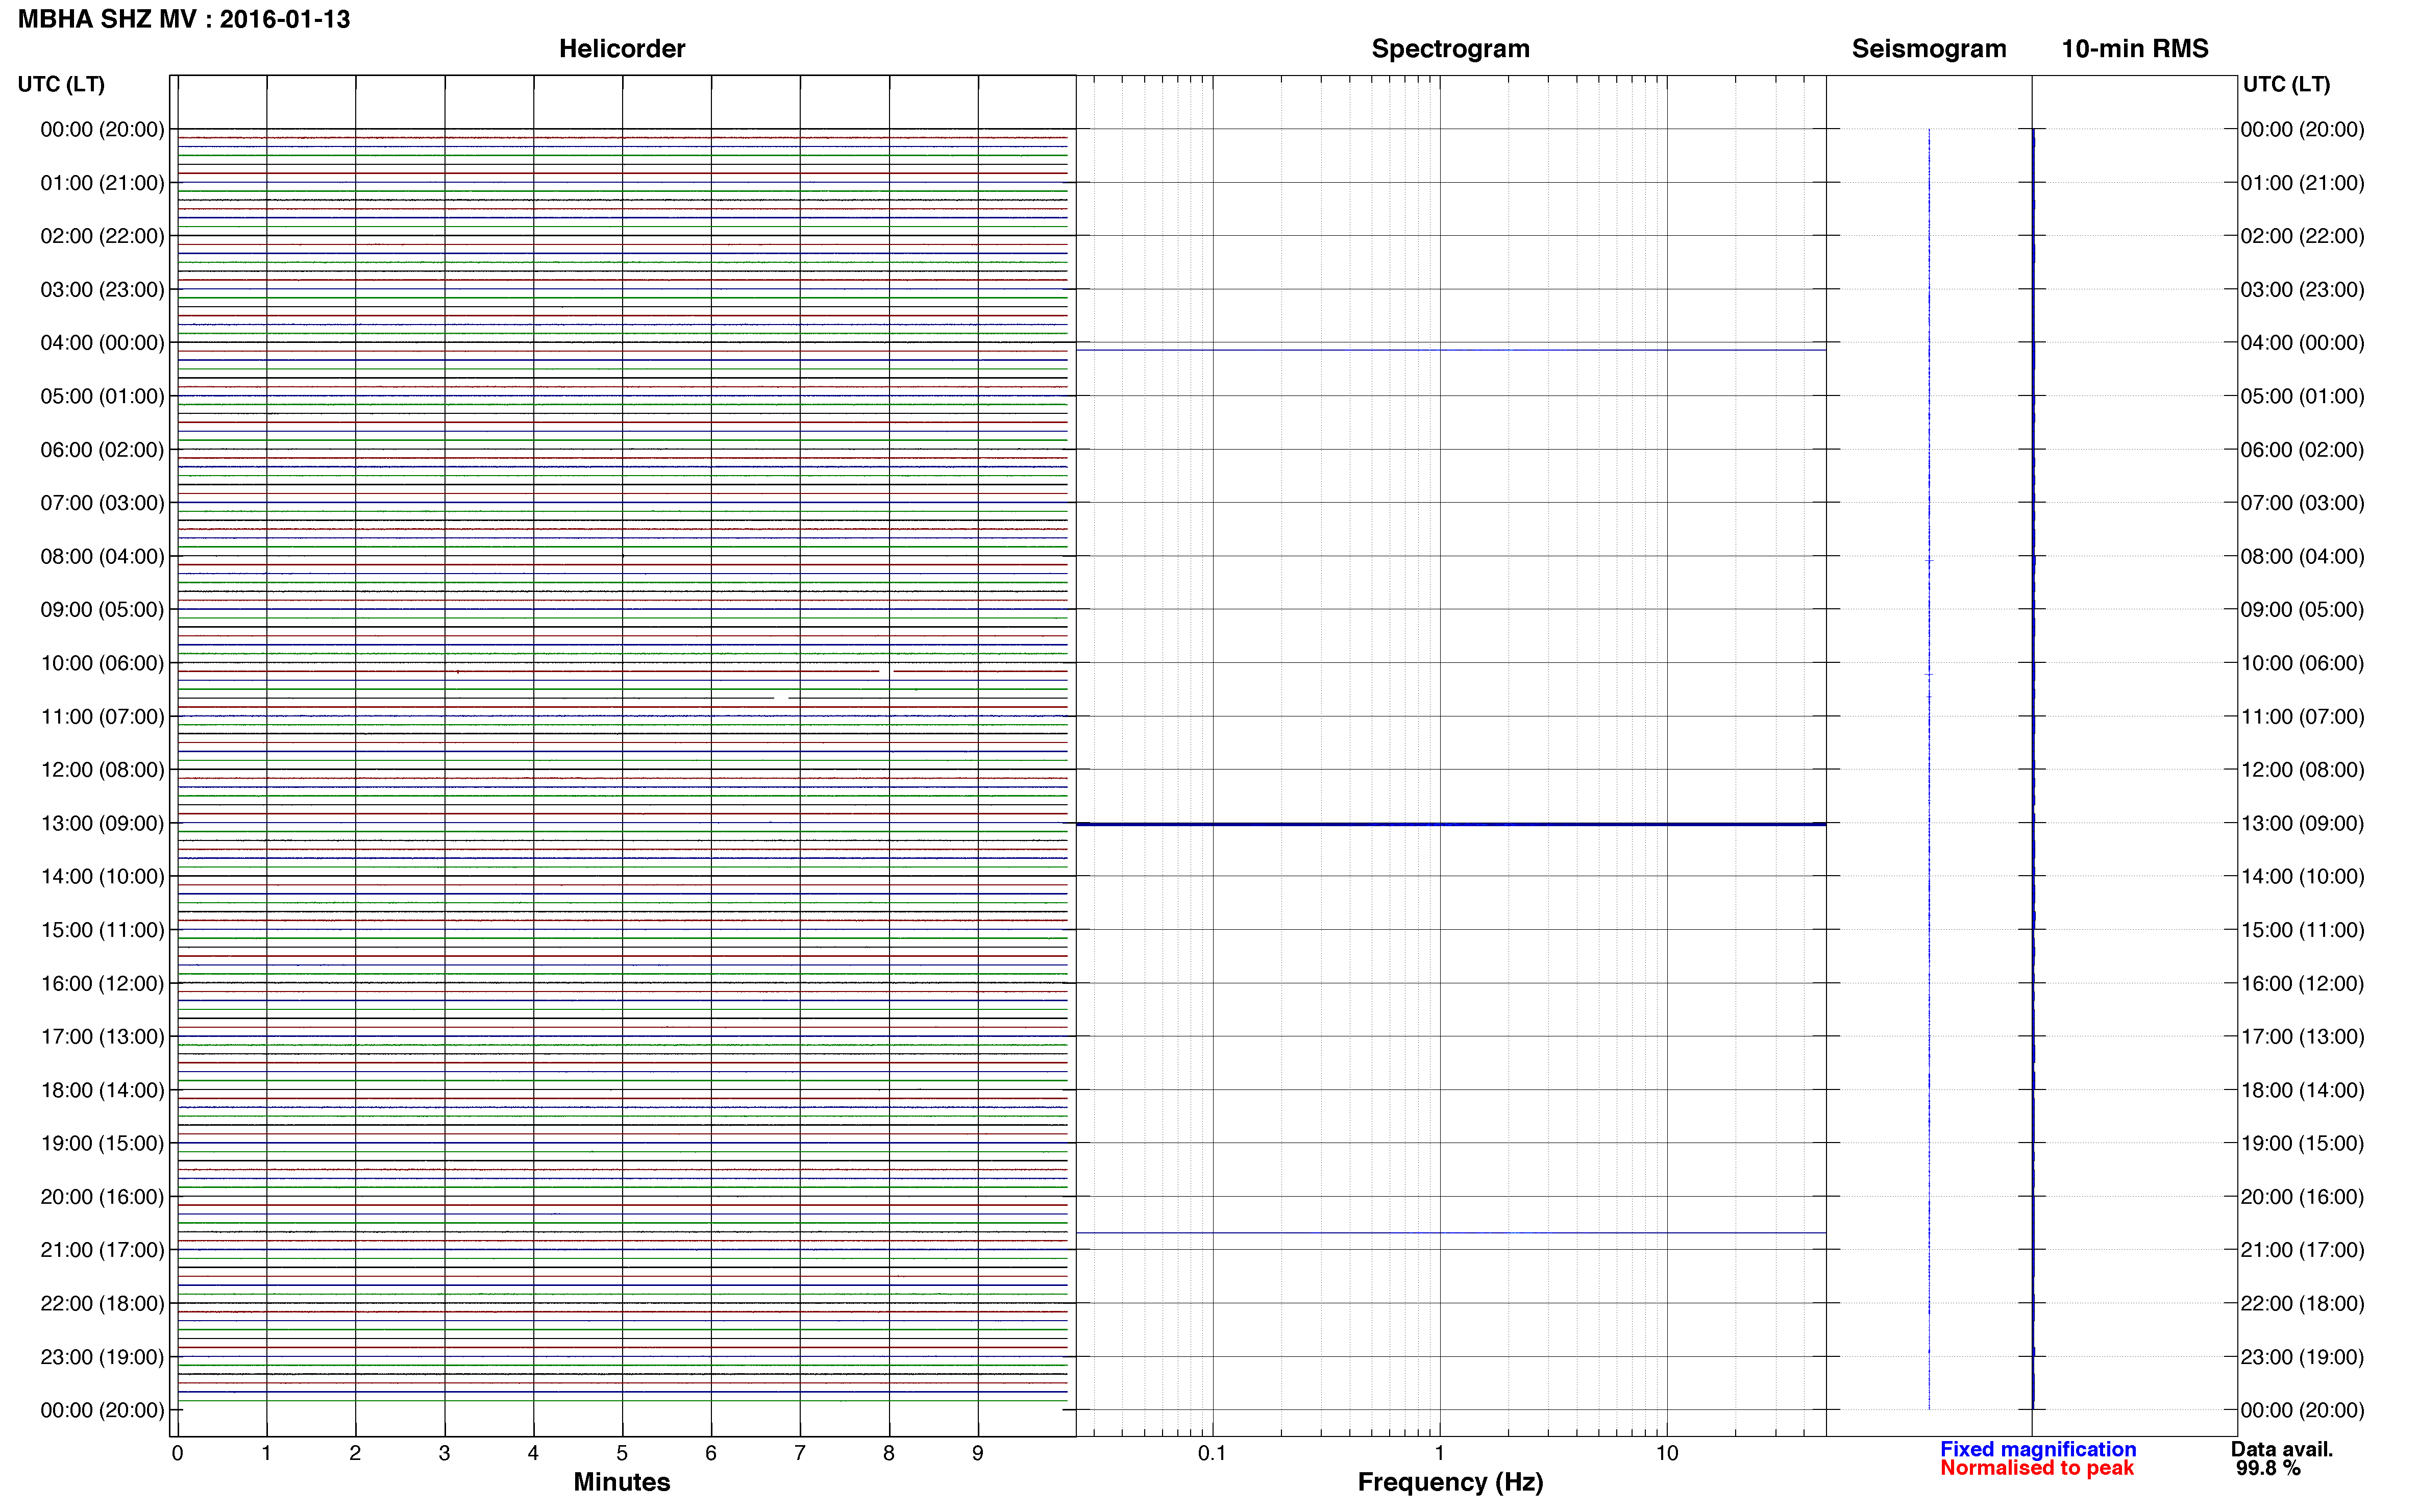This screenshot has height=1512, width=2419.
Task: Click the '99.8 %' availability value
Action: [x=2268, y=1468]
